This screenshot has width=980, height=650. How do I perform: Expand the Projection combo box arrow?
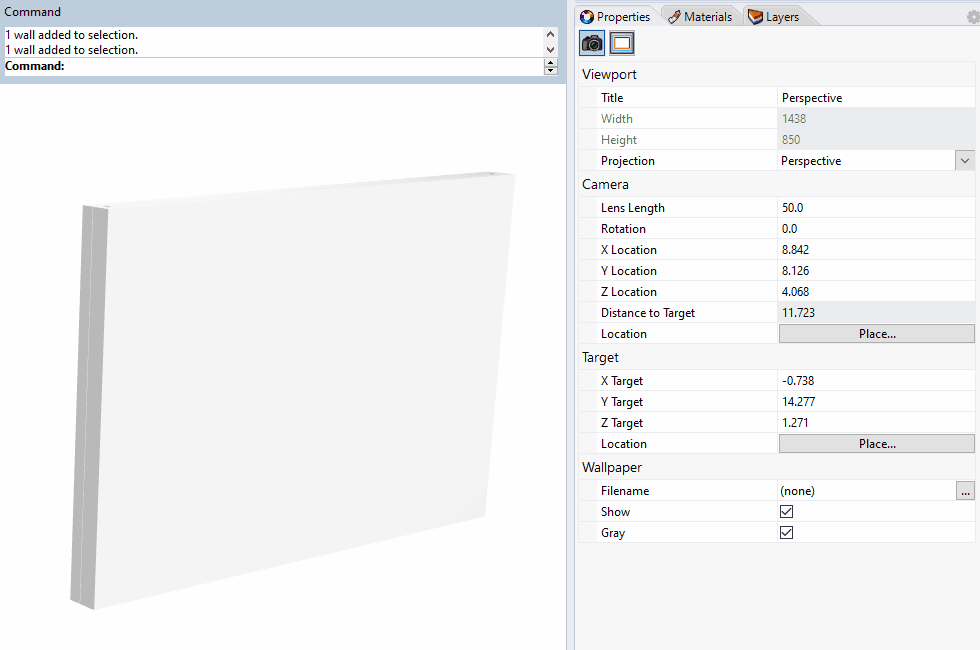coord(964,160)
